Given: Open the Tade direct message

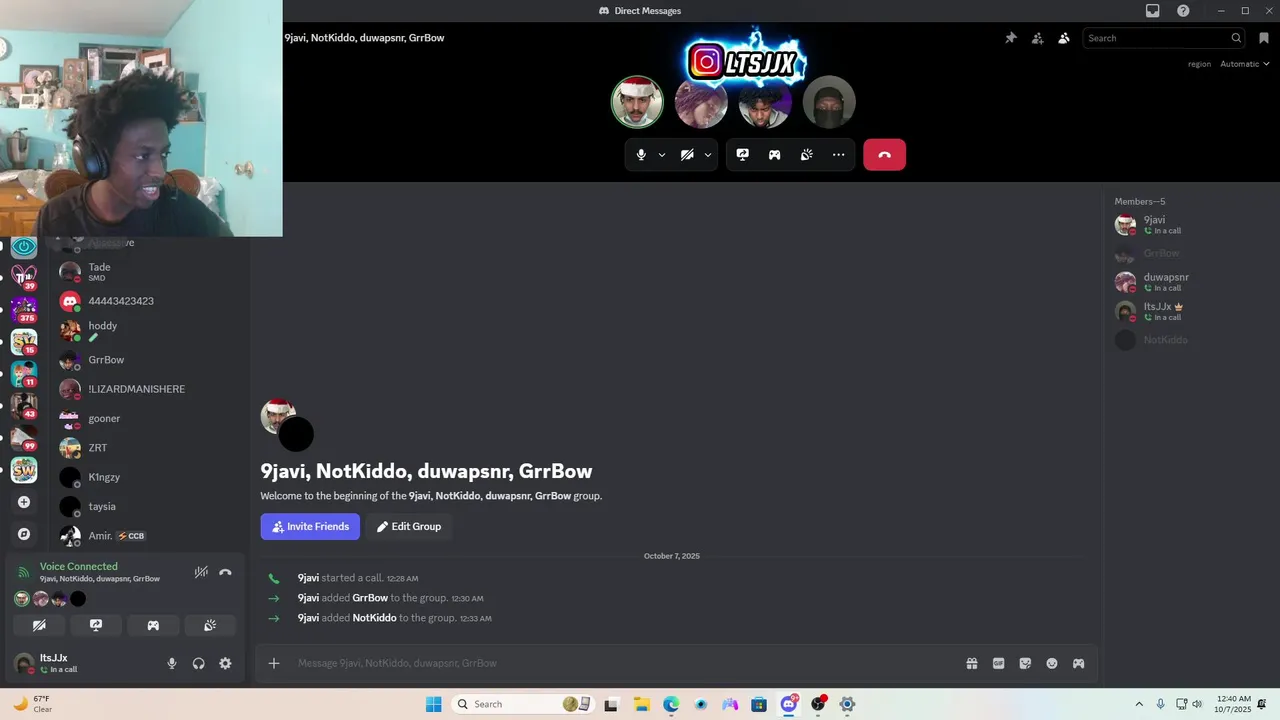Looking at the screenshot, I should tap(150, 272).
